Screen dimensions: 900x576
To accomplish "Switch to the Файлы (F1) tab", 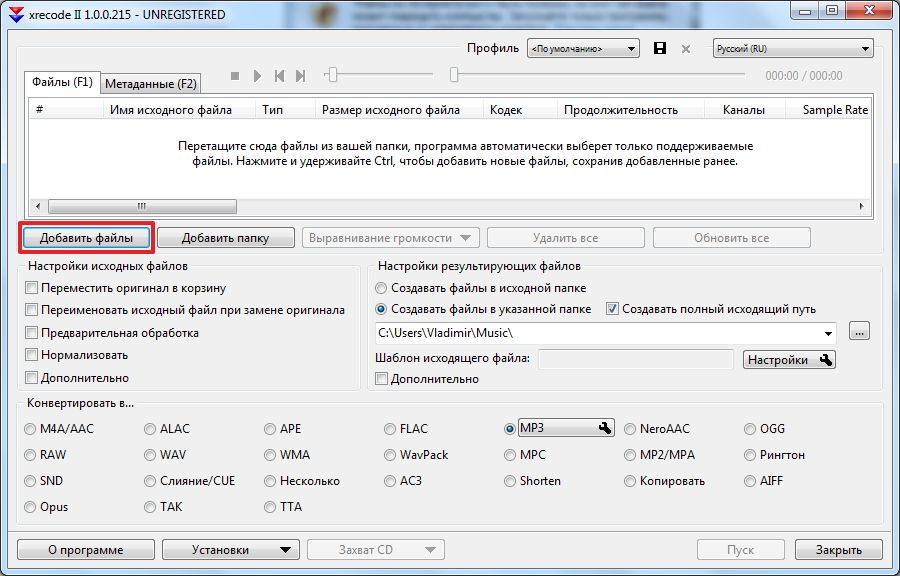I will 62,82.
